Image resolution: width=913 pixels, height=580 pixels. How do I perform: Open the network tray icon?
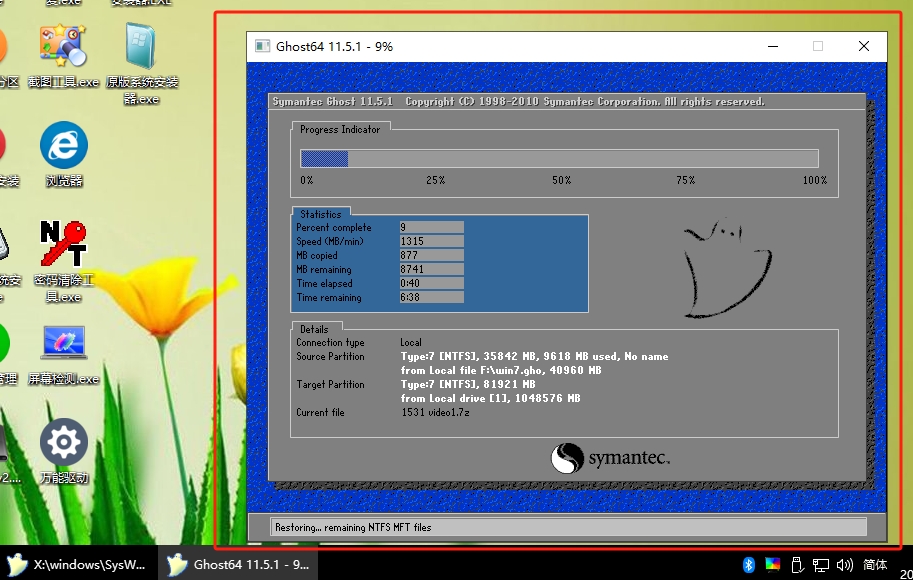821,564
